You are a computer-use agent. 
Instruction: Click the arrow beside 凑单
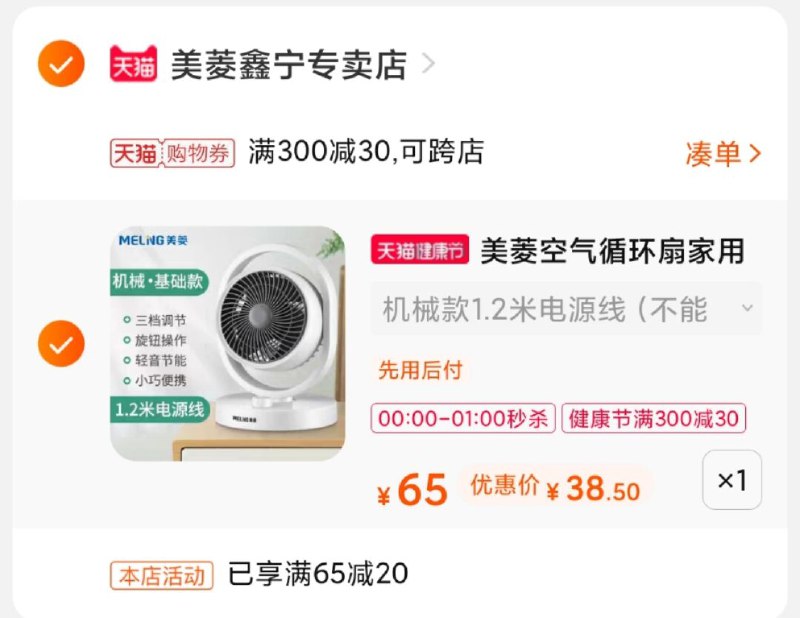point(755,153)
